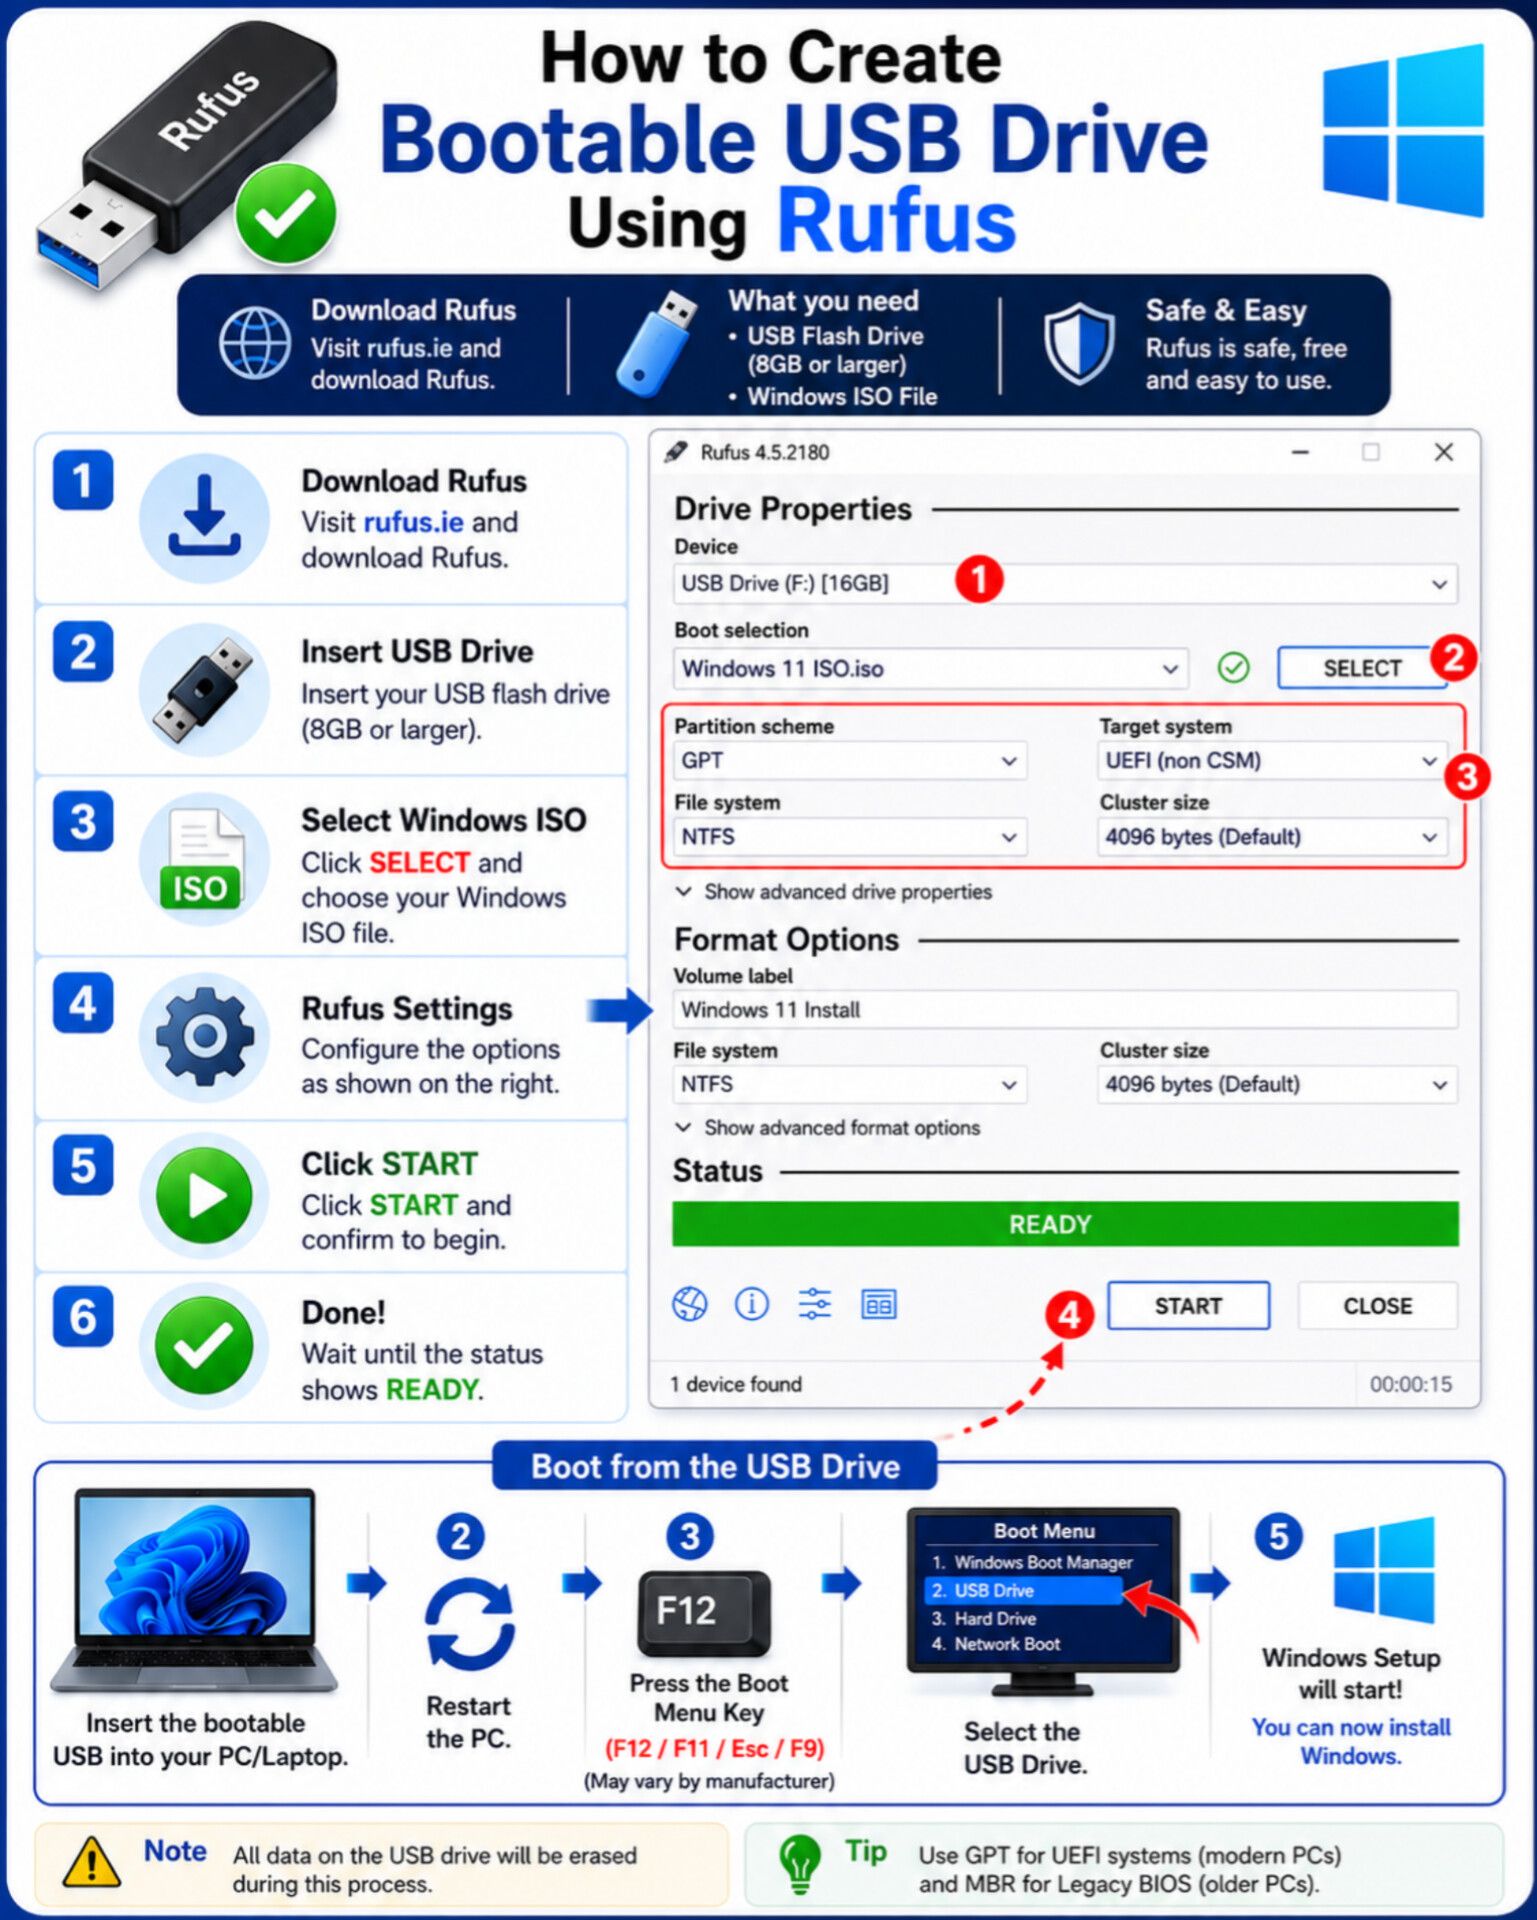The height and width of the screenshot is (1920, 1537).
Task: Click the globe icon in the dark header banner
Action: coord(256,344)
